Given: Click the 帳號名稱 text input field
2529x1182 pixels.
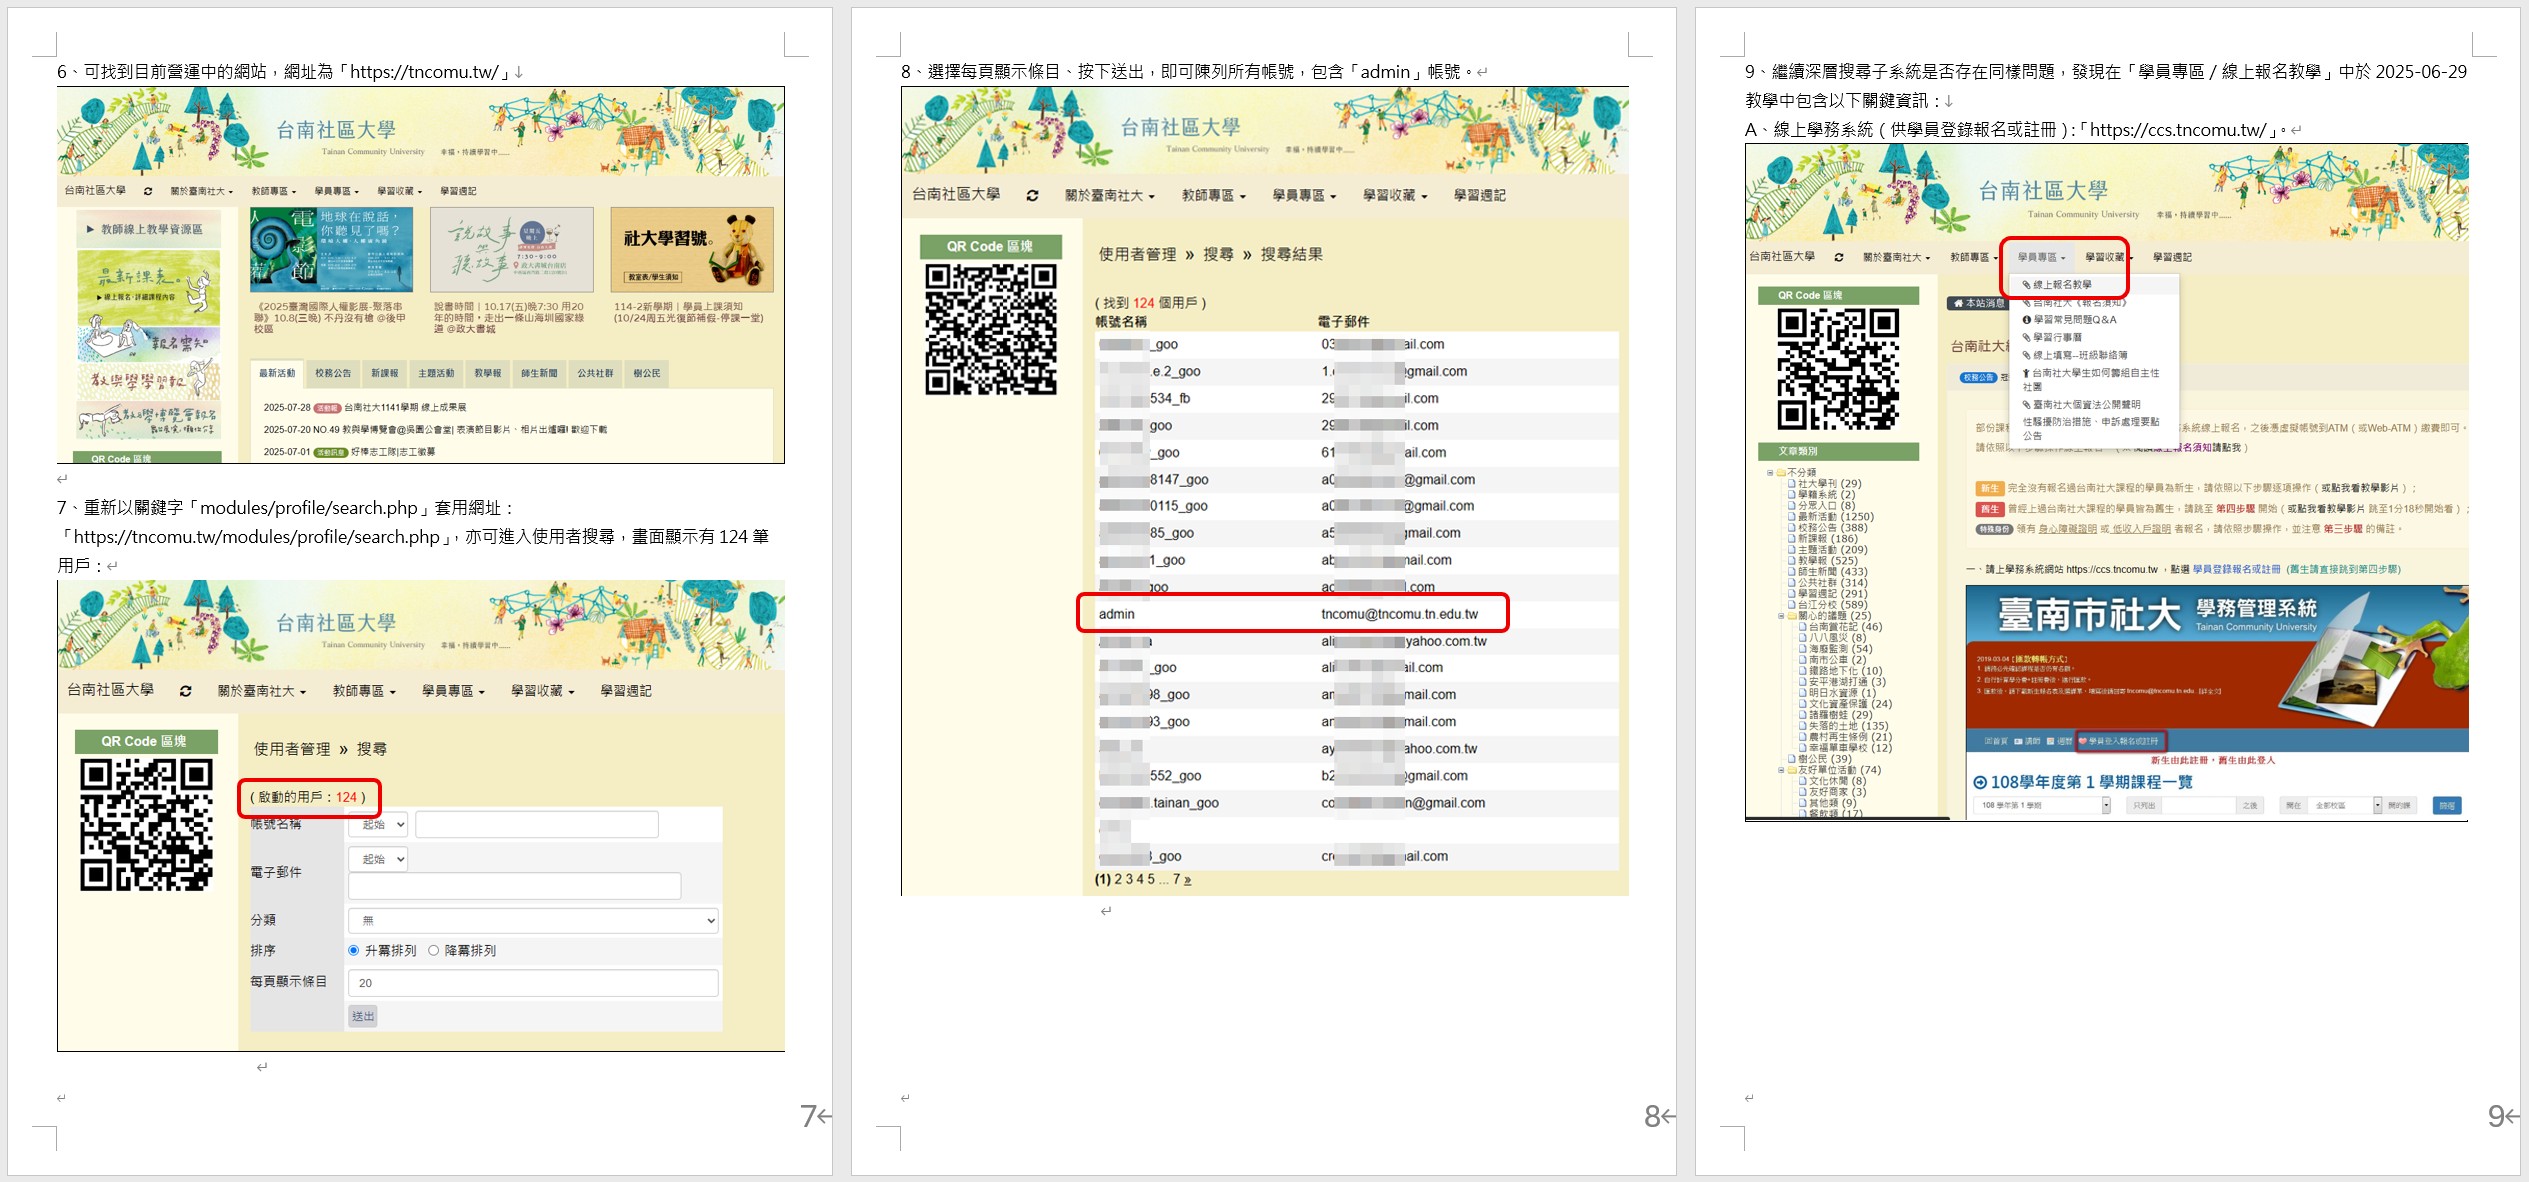Looking at the screenshot, I should [x=537, y=824].
